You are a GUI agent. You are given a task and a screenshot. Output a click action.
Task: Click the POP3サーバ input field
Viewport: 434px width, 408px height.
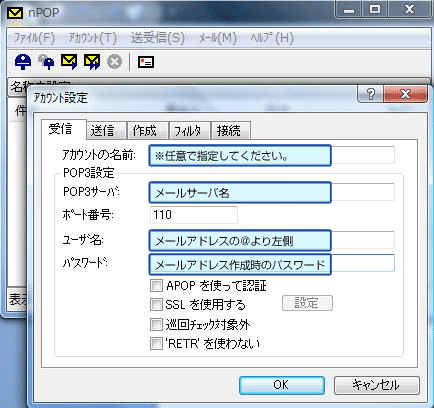272,192
